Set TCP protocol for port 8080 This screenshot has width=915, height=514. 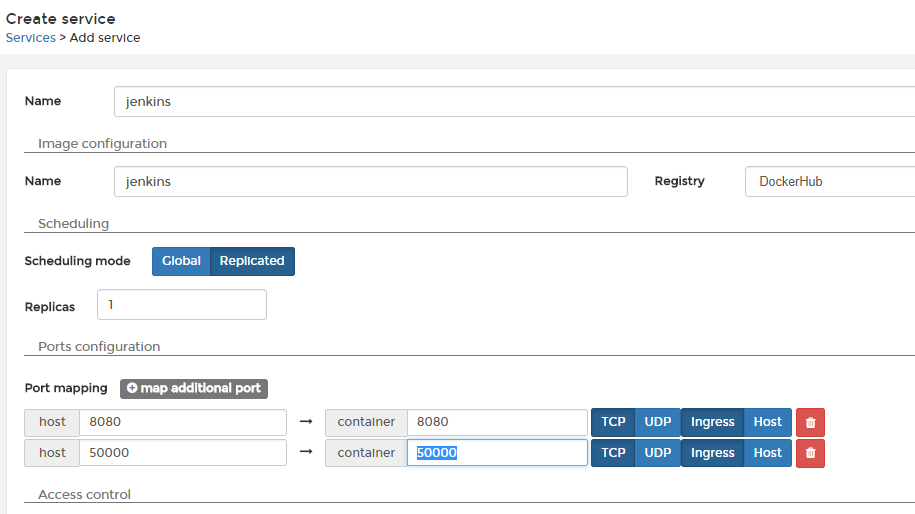click(613, 422)
